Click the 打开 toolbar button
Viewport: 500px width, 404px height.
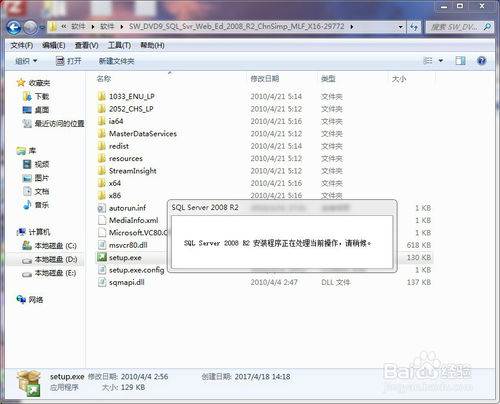(x=69, y=61)
